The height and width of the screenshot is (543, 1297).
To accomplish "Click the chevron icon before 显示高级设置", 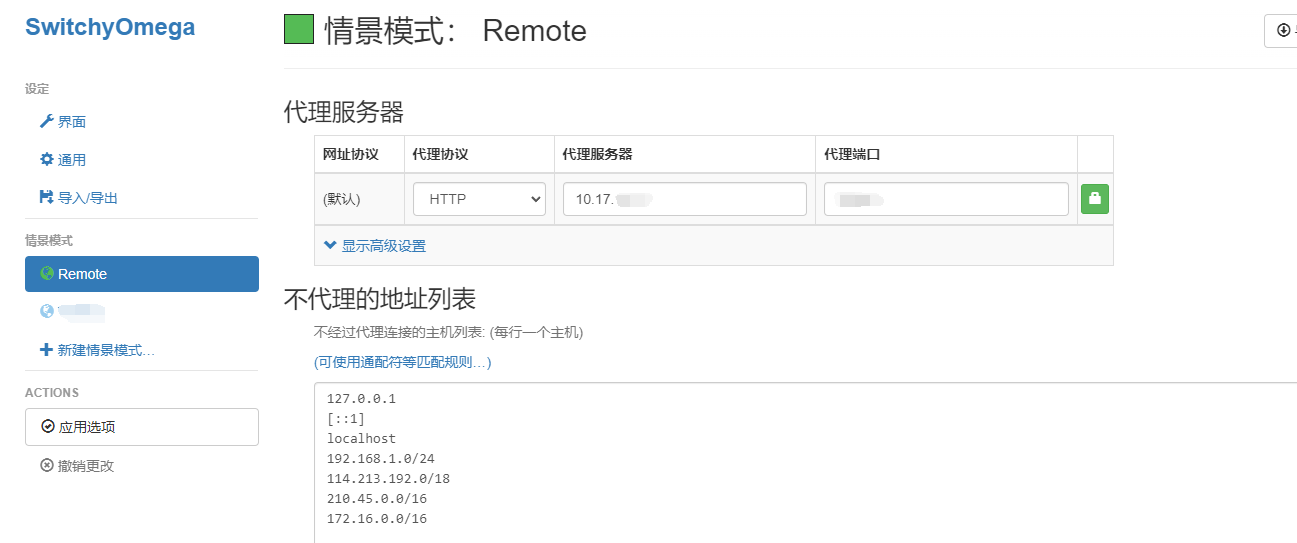I will tap(330, 246).
